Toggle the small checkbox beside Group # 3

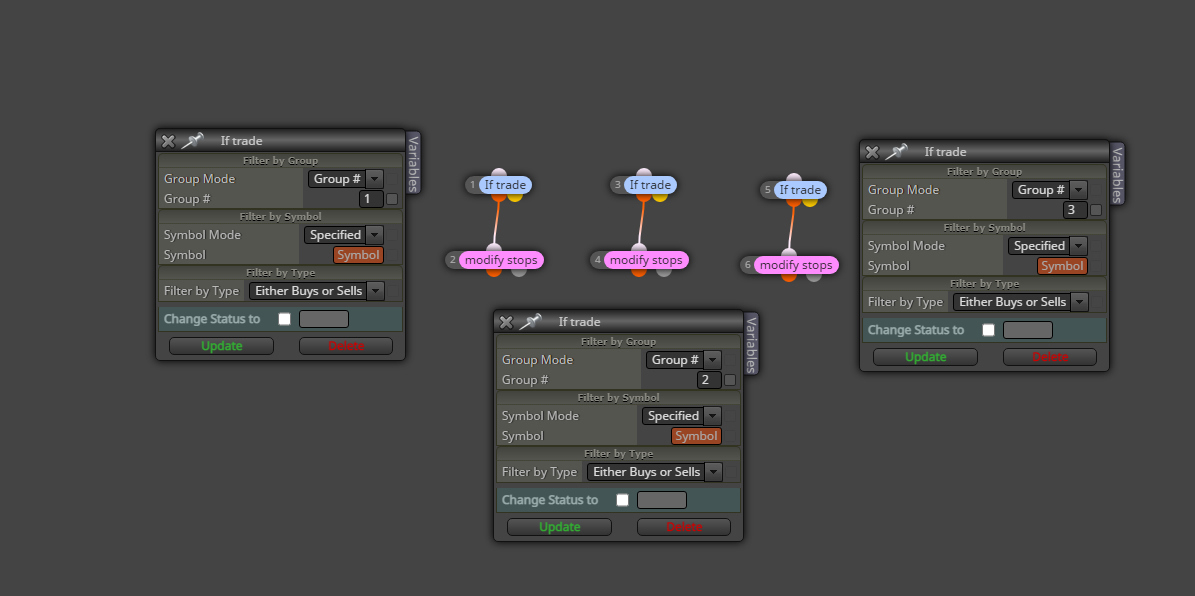(x=1096, y=210)
